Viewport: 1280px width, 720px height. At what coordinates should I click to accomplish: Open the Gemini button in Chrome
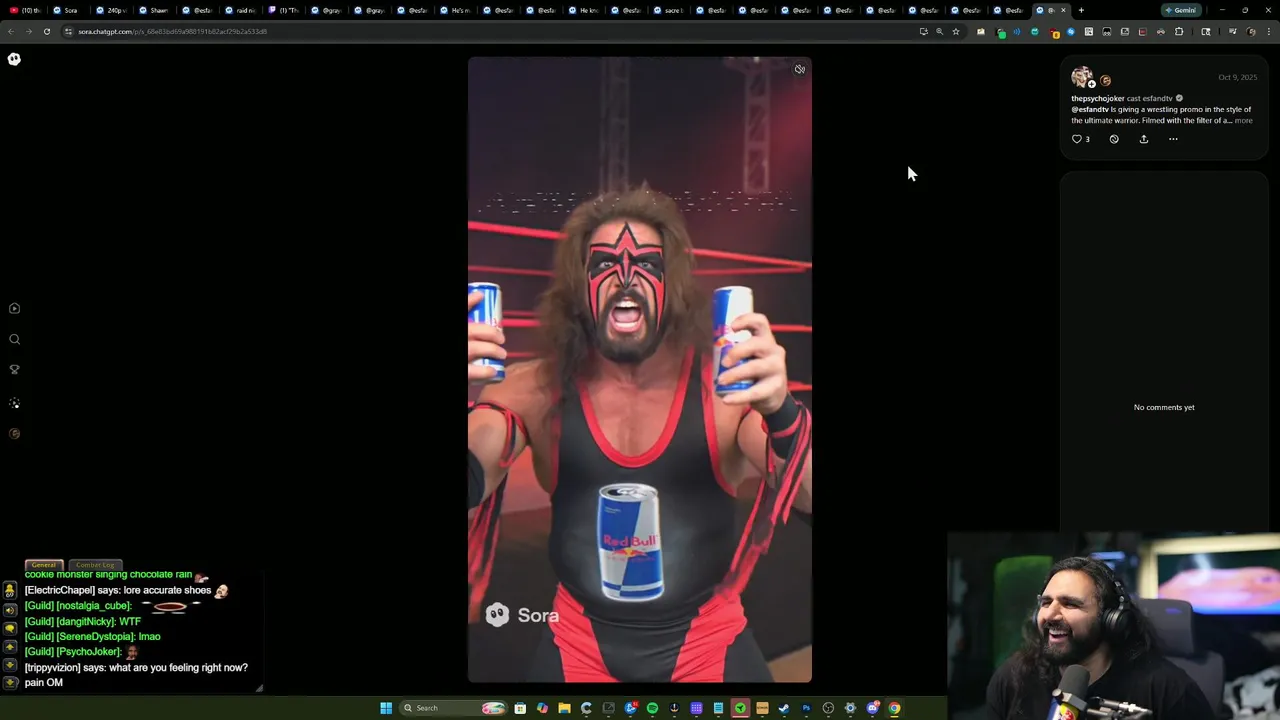point(1181,10)
